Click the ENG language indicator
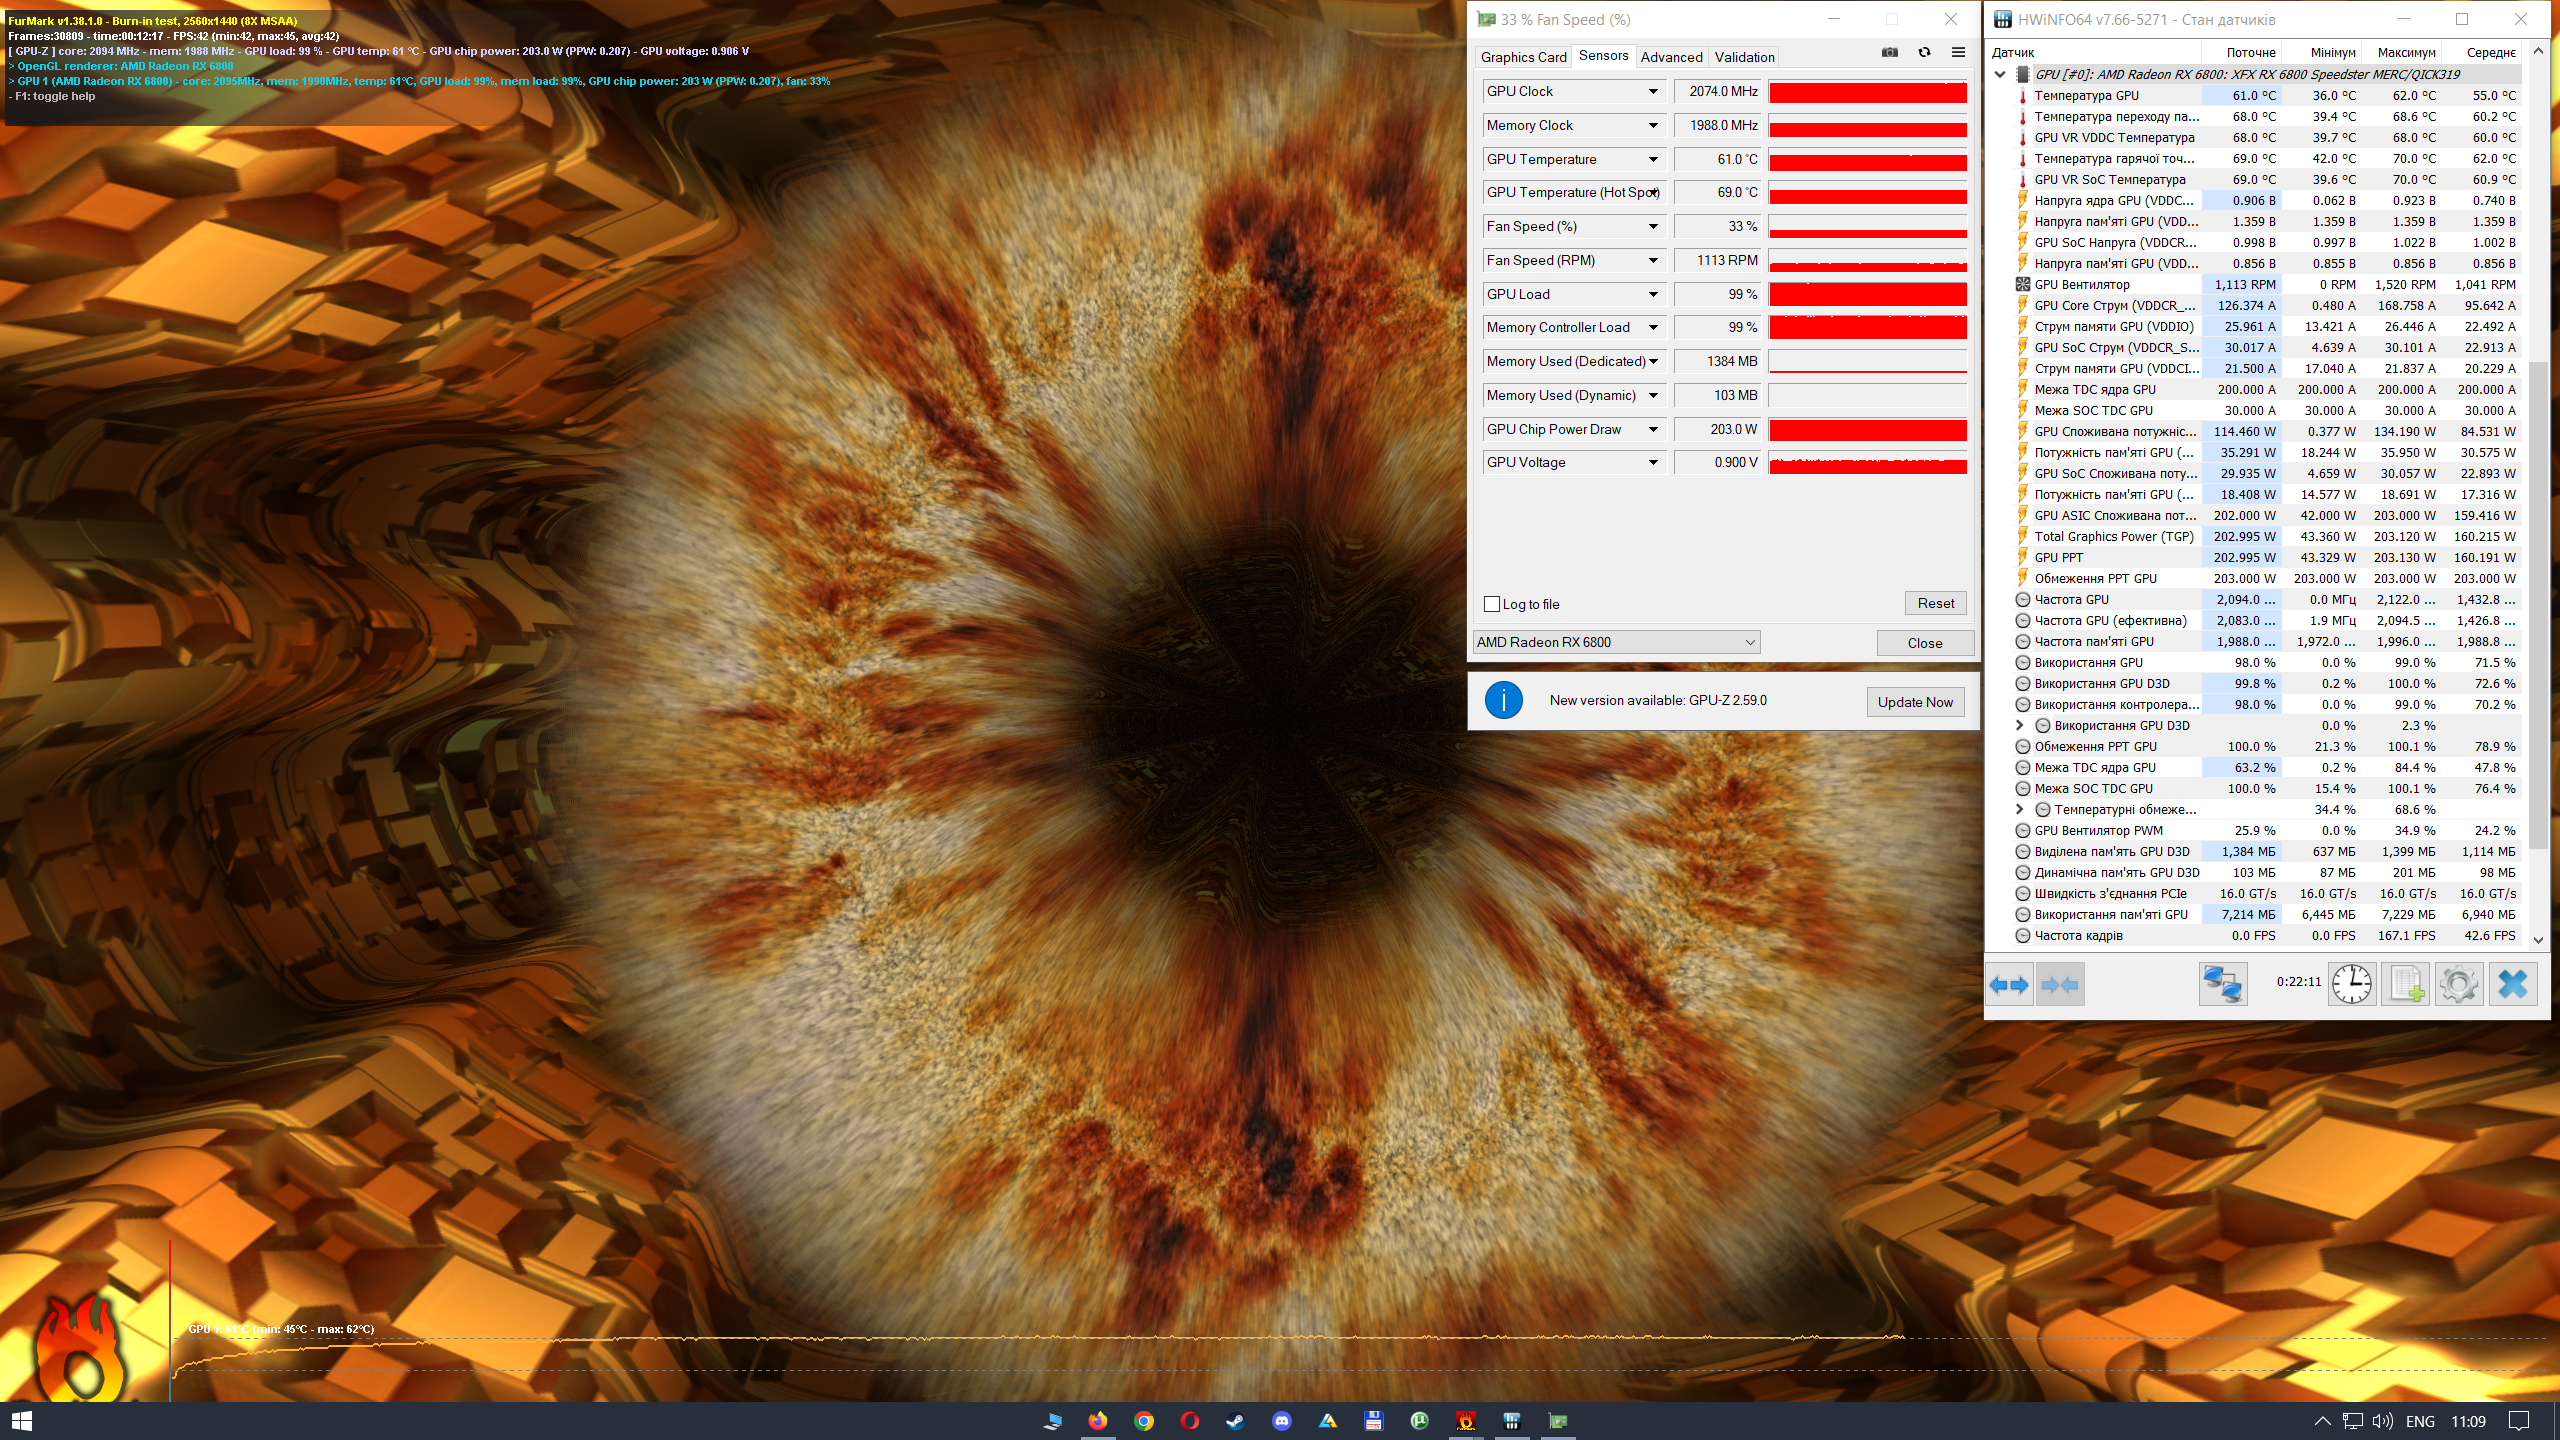Viewport: 2560px width, 1440px height. tap(2420, 1421)
